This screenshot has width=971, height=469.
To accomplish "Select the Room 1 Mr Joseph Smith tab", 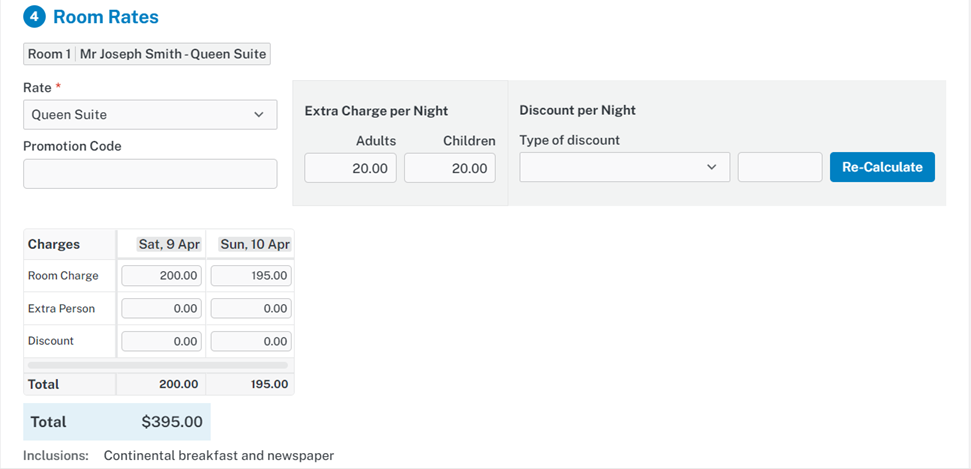I will pyautogui.click(x=147, y=54).
